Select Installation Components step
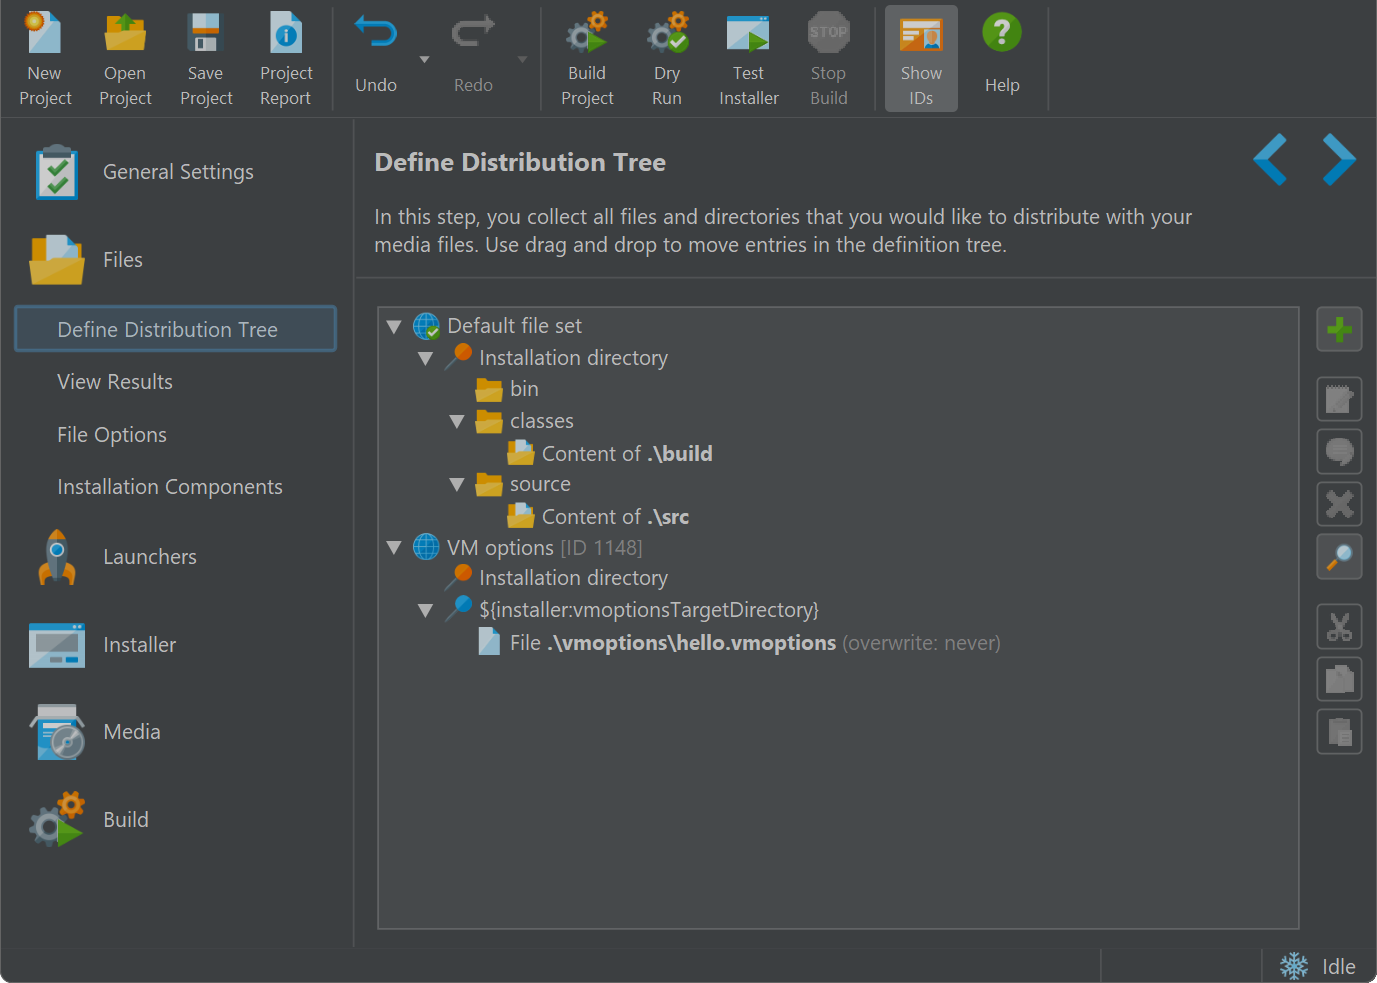This screenshot has width=1377, height=983. [x=170, y=487]
